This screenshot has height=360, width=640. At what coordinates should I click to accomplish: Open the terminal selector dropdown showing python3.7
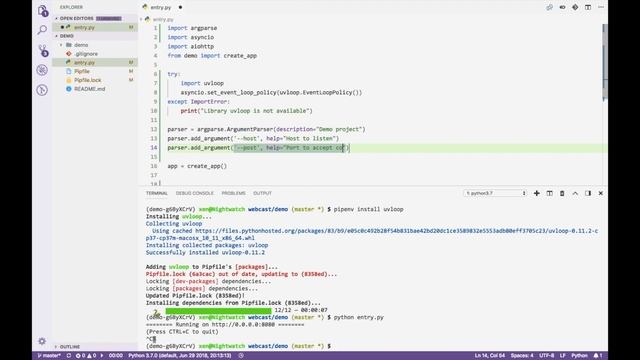point(496,193)
